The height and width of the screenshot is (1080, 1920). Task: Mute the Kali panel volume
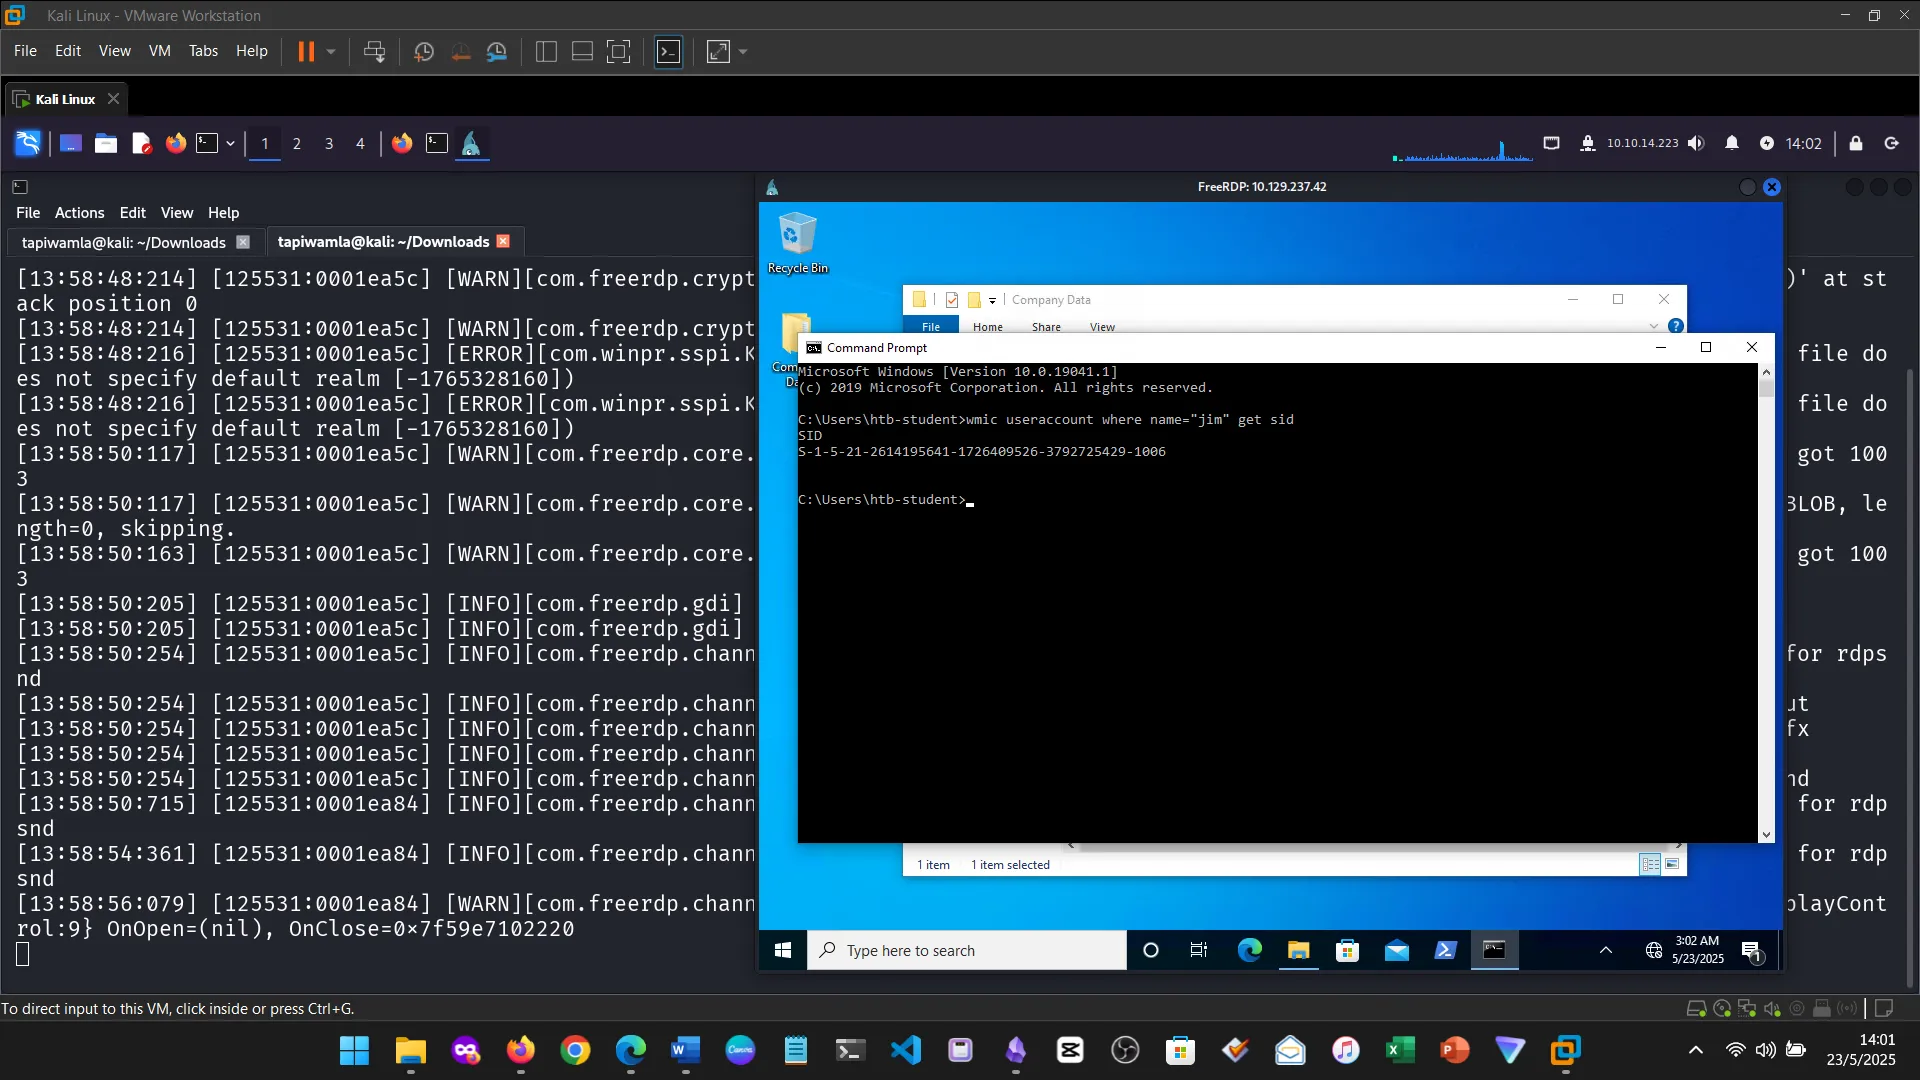click(1696, 144)
